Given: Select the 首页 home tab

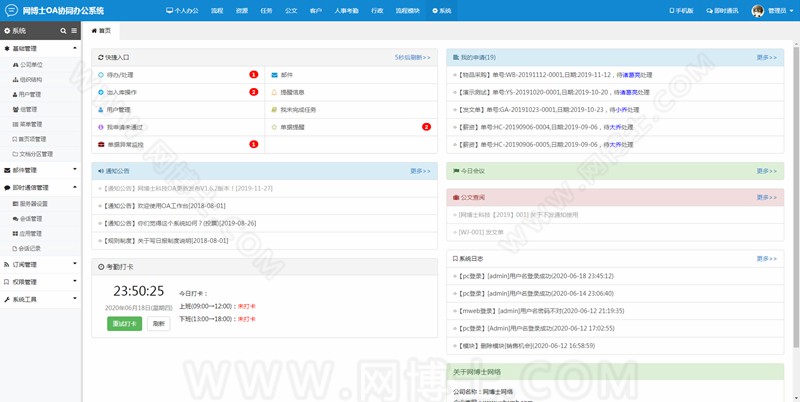Looking at the screenshot, I should coord(101,31).
